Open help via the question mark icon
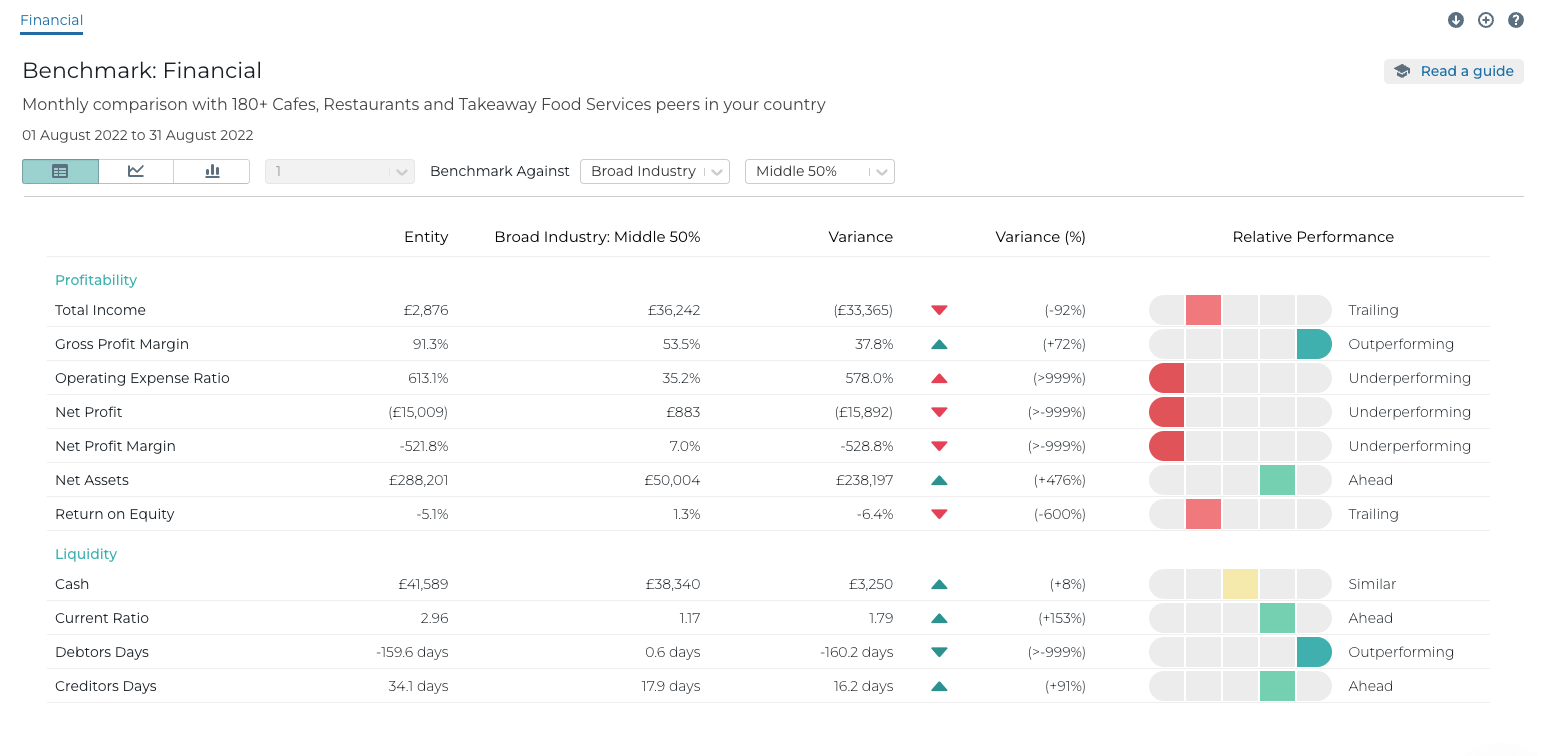The height and width of the screenshot is (756, 1548). click(x=1516, y=20)
